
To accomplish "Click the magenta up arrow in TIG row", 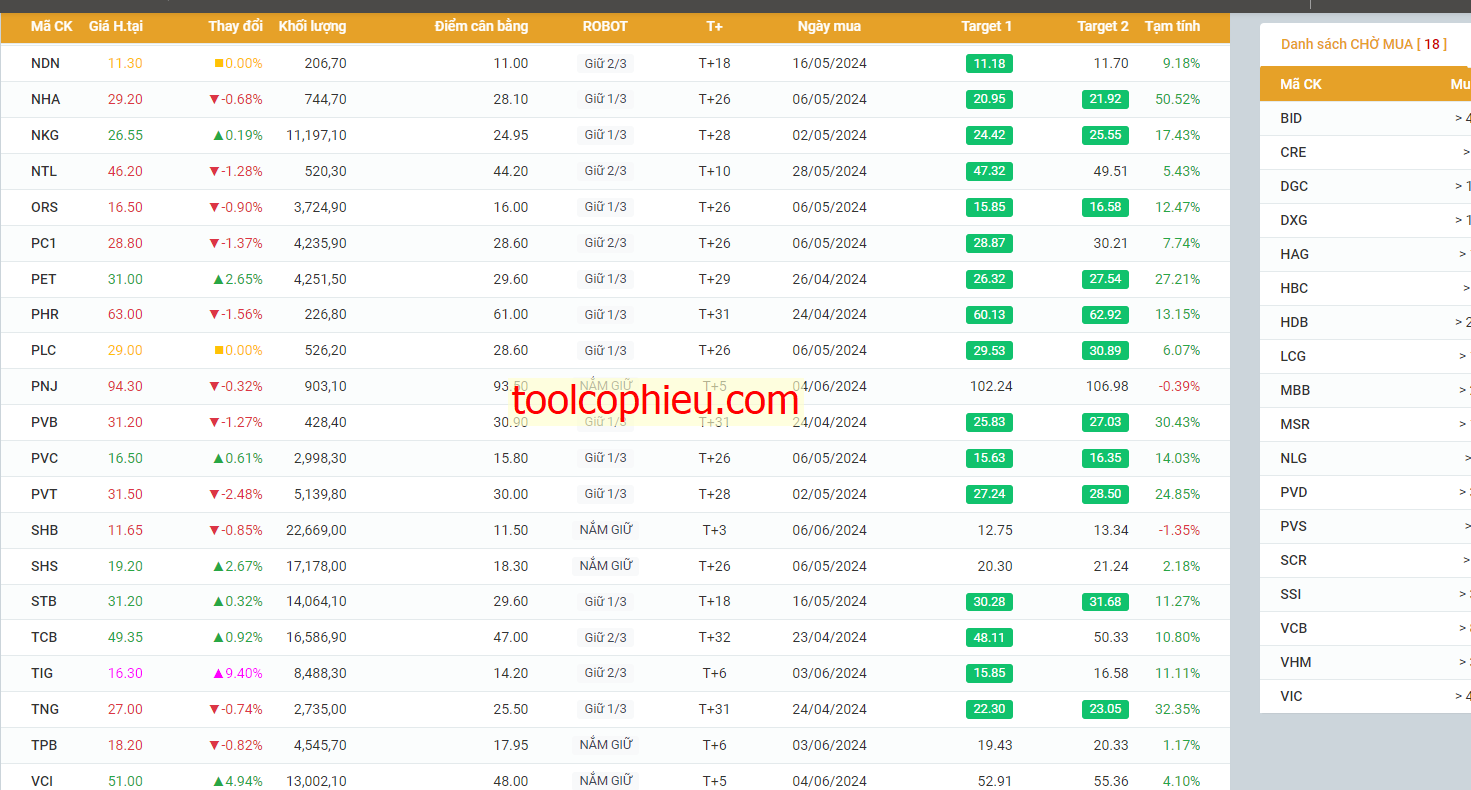I will click(218, 673).
